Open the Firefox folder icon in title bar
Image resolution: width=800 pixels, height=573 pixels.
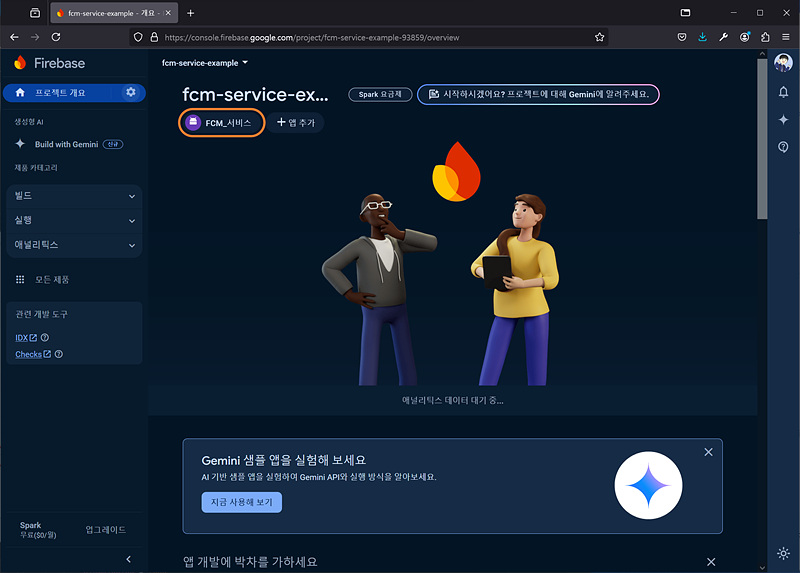click(685, 13)
